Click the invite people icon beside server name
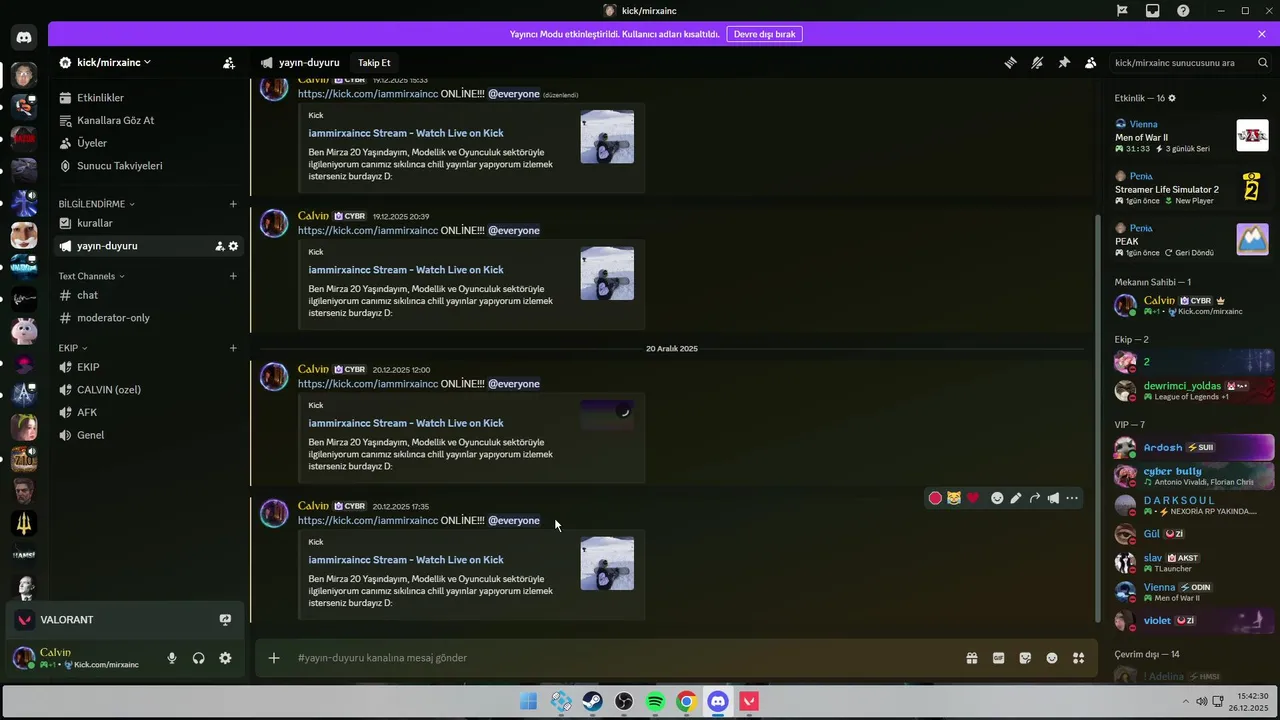Viewport: 1280px width, 720px height. [229, 62]
